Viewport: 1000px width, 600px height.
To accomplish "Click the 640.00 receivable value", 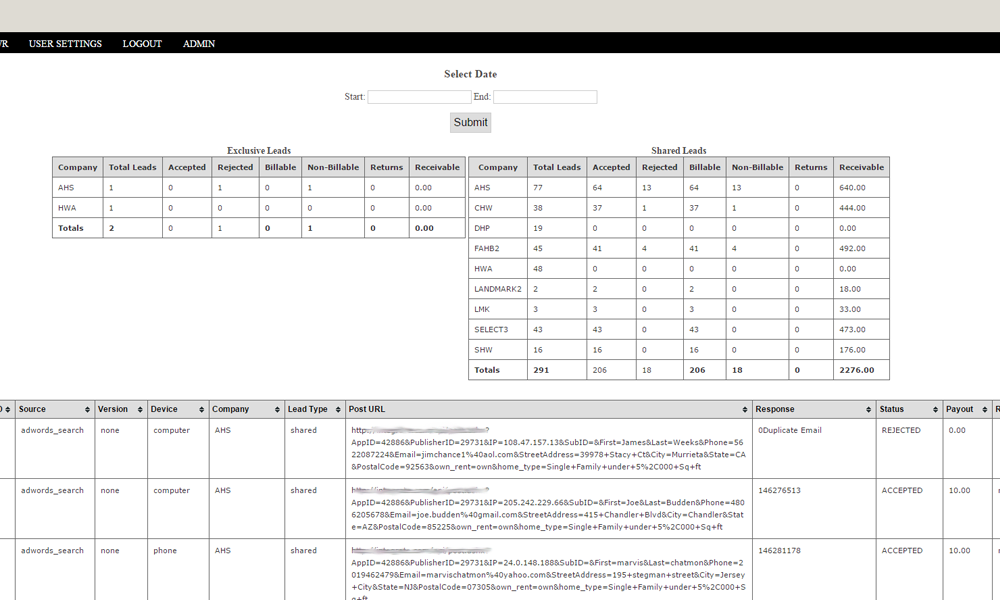I will coord(852,187).
